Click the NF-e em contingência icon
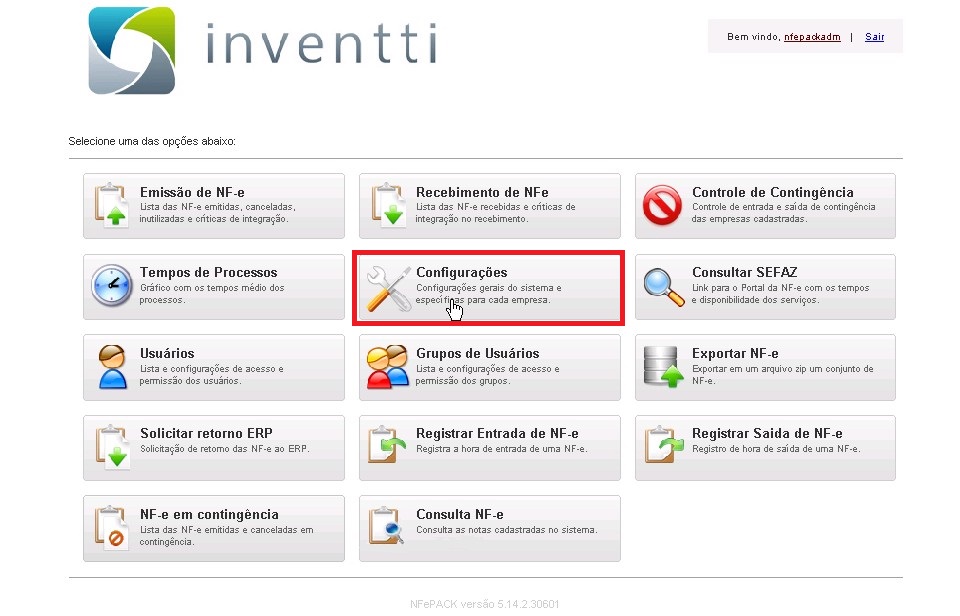The image size is (960, 616). pyautogui.click(x=111, y=528)
